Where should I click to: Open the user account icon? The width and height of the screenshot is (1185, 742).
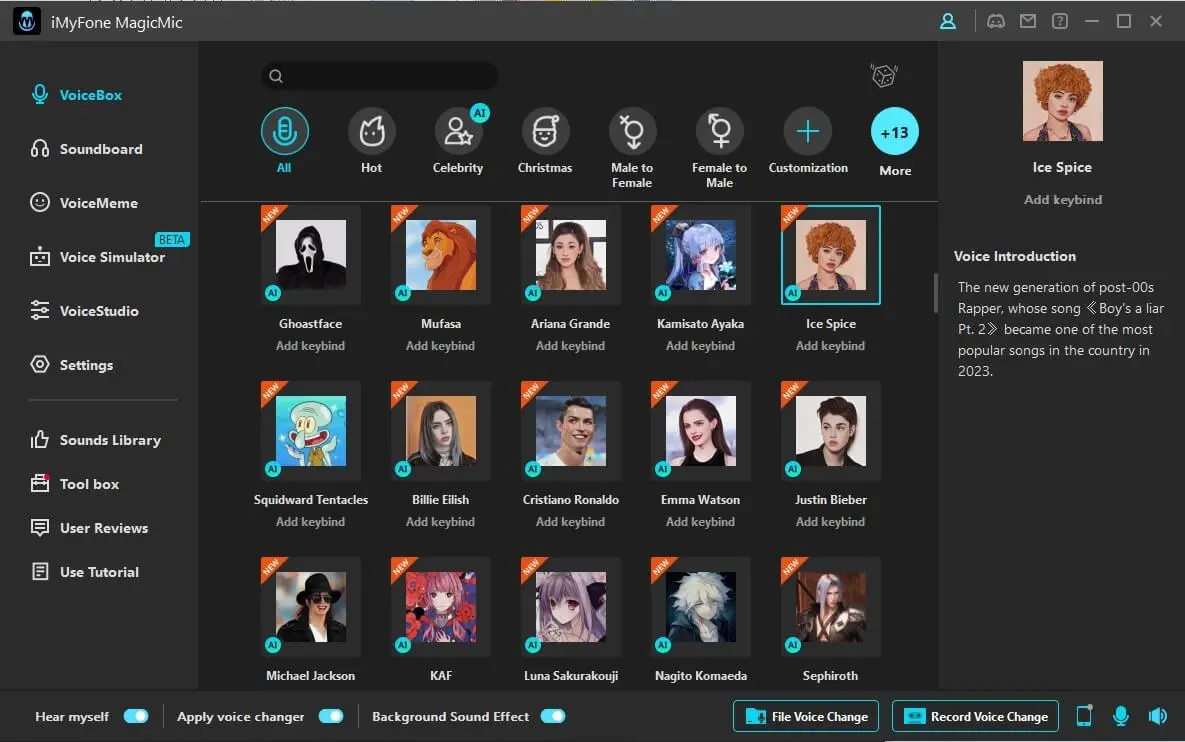(948, 21)
